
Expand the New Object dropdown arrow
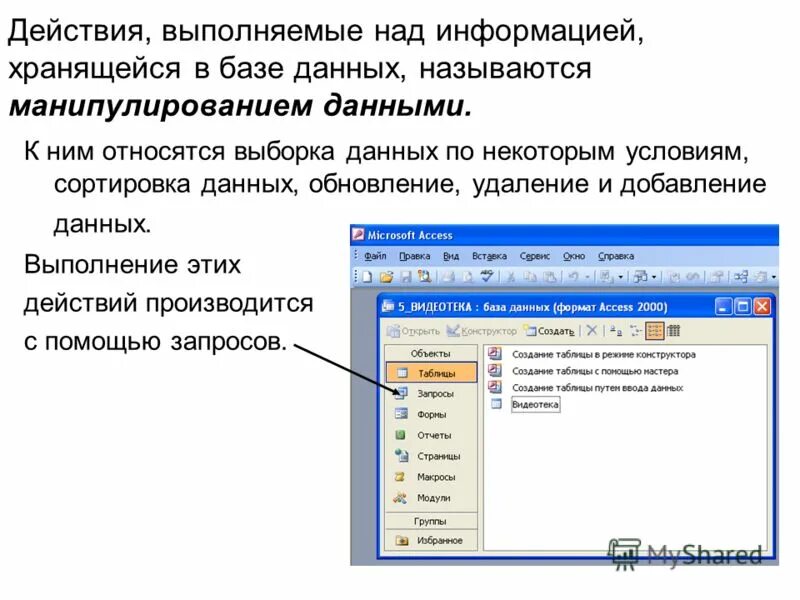coord(773,277)
